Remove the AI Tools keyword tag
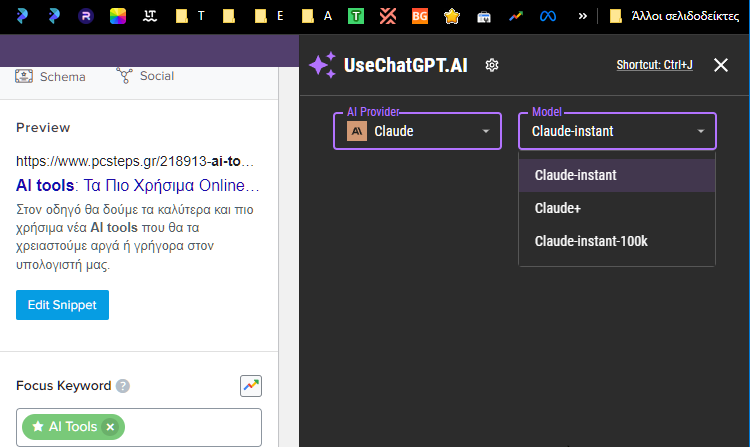The height and width of the screenshot is (447, 750). 110,427
